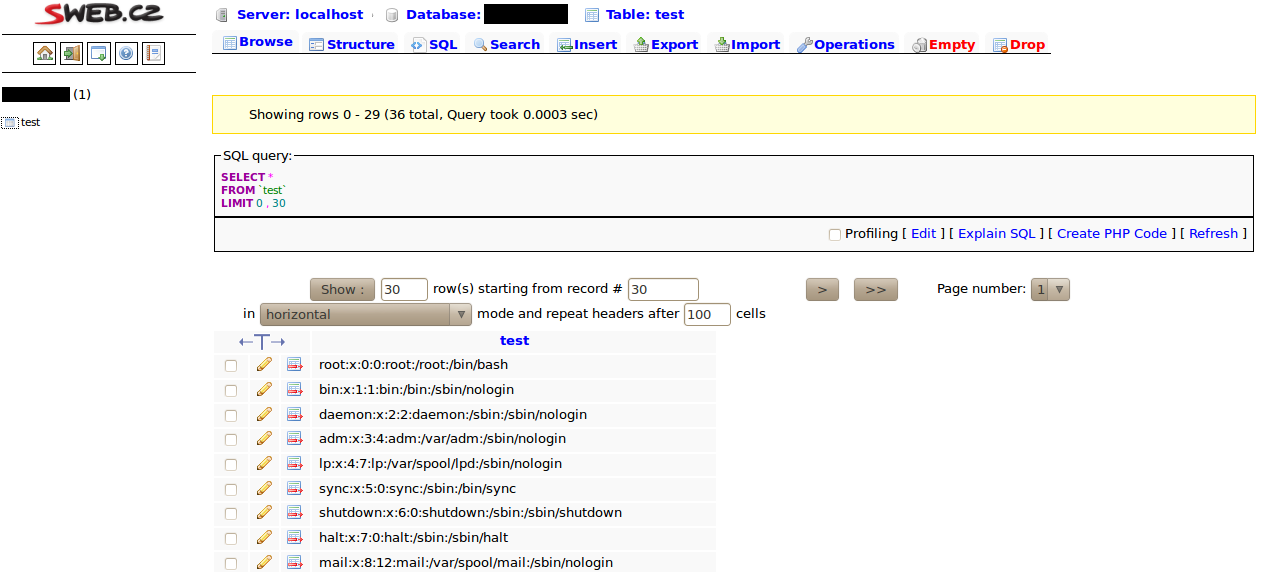Click the edit pencil for the root row

[264, 365]
